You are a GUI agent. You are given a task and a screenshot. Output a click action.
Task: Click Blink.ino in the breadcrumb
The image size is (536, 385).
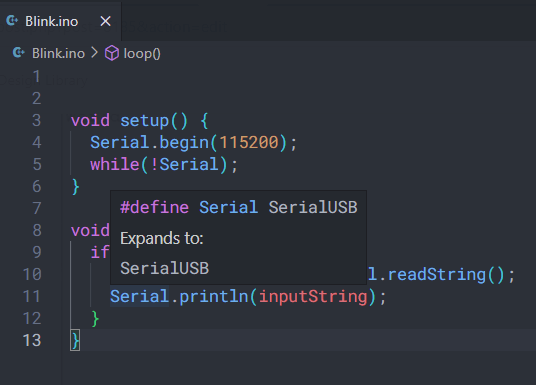[x=58, y=53]
